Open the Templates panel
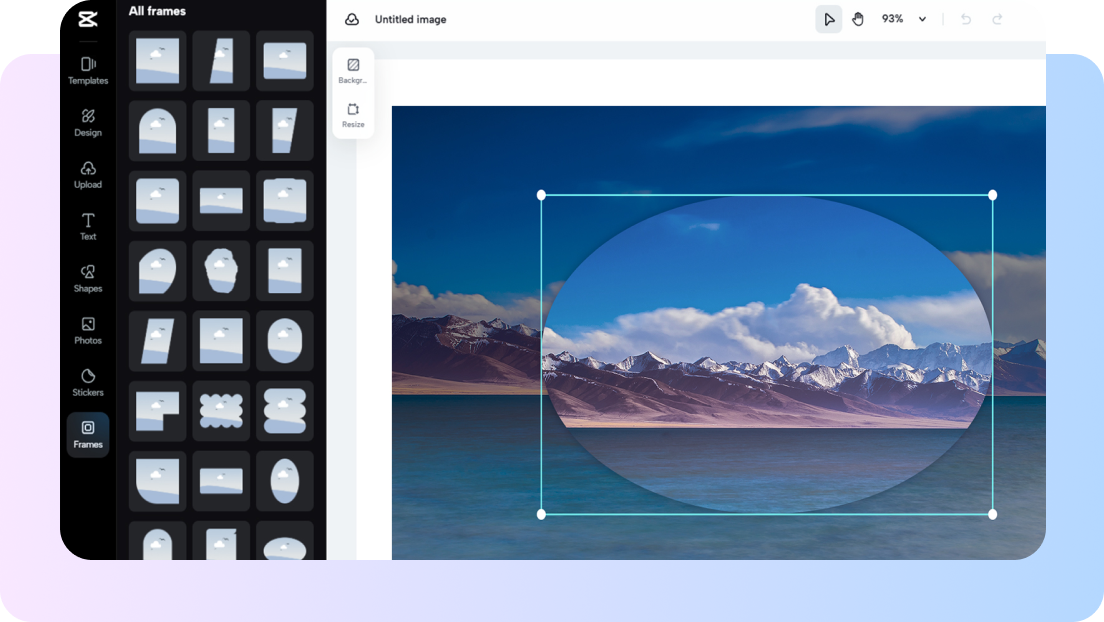This screenshot has width=1104, height=622. click(x=88, y=70)
